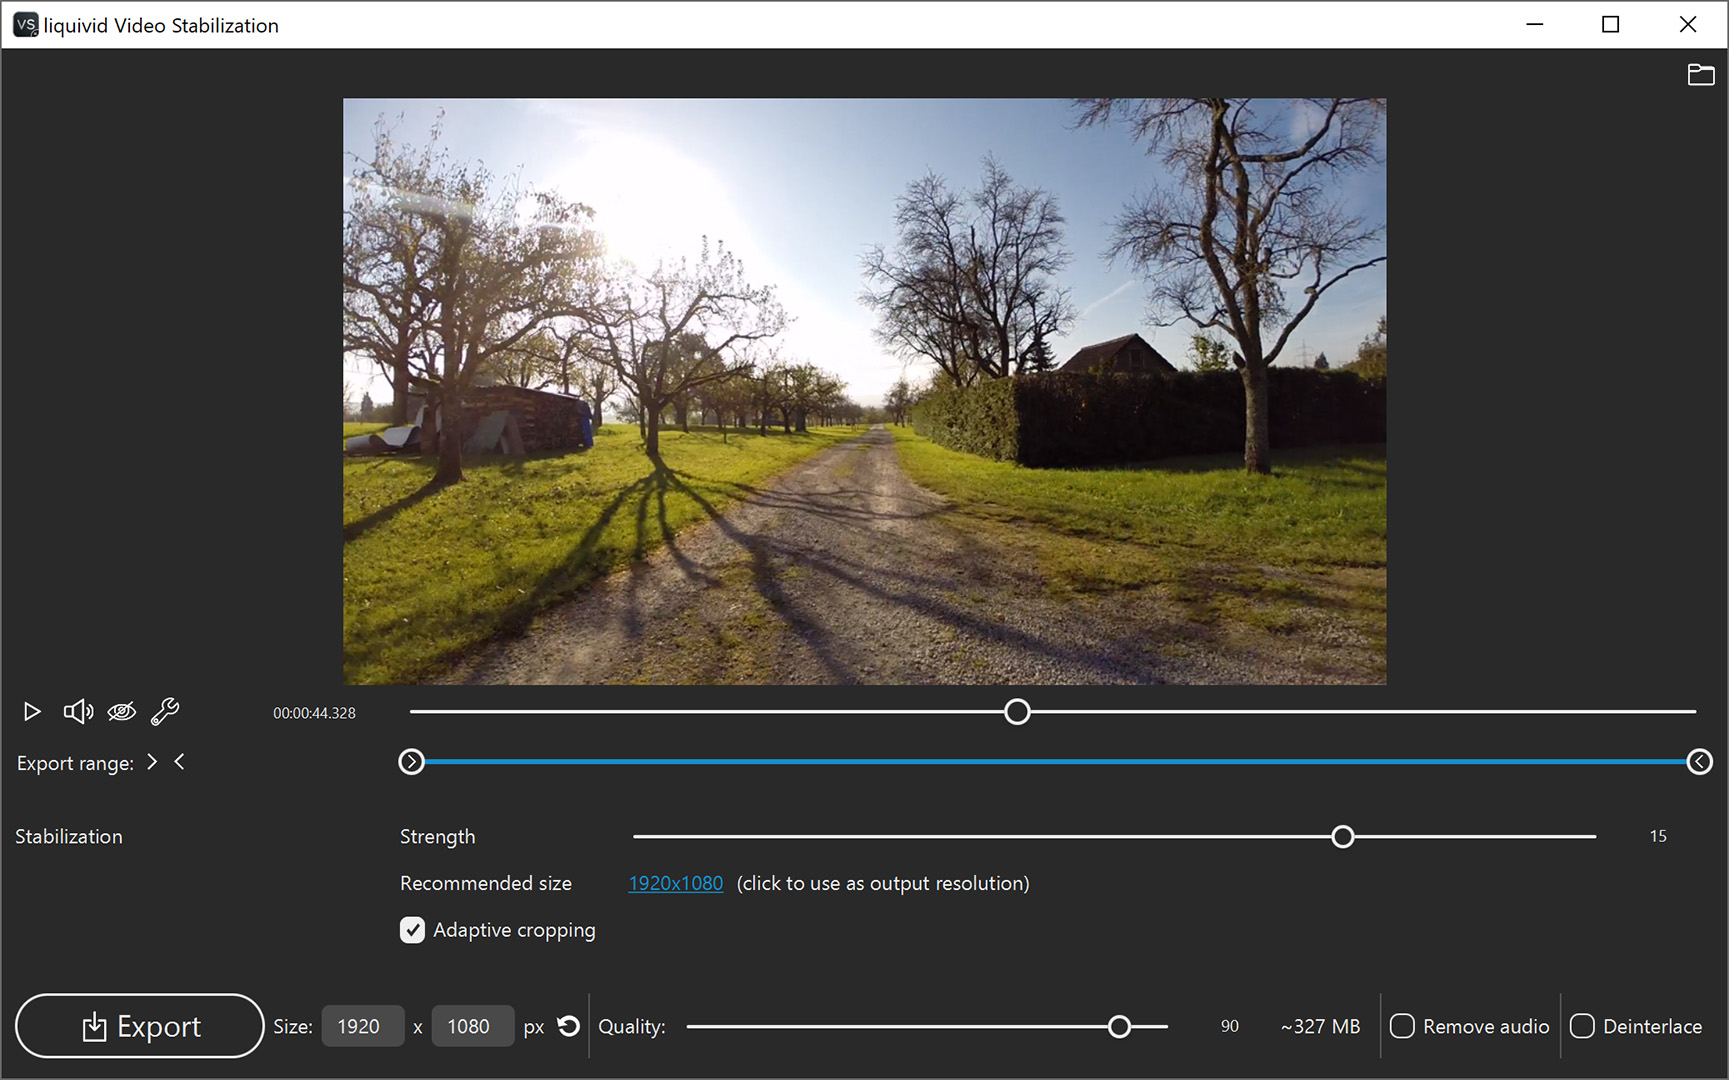This screenshot has height=1080, width=1729.
Task: Click the width input showing 1920
Action: (362, 1025)
